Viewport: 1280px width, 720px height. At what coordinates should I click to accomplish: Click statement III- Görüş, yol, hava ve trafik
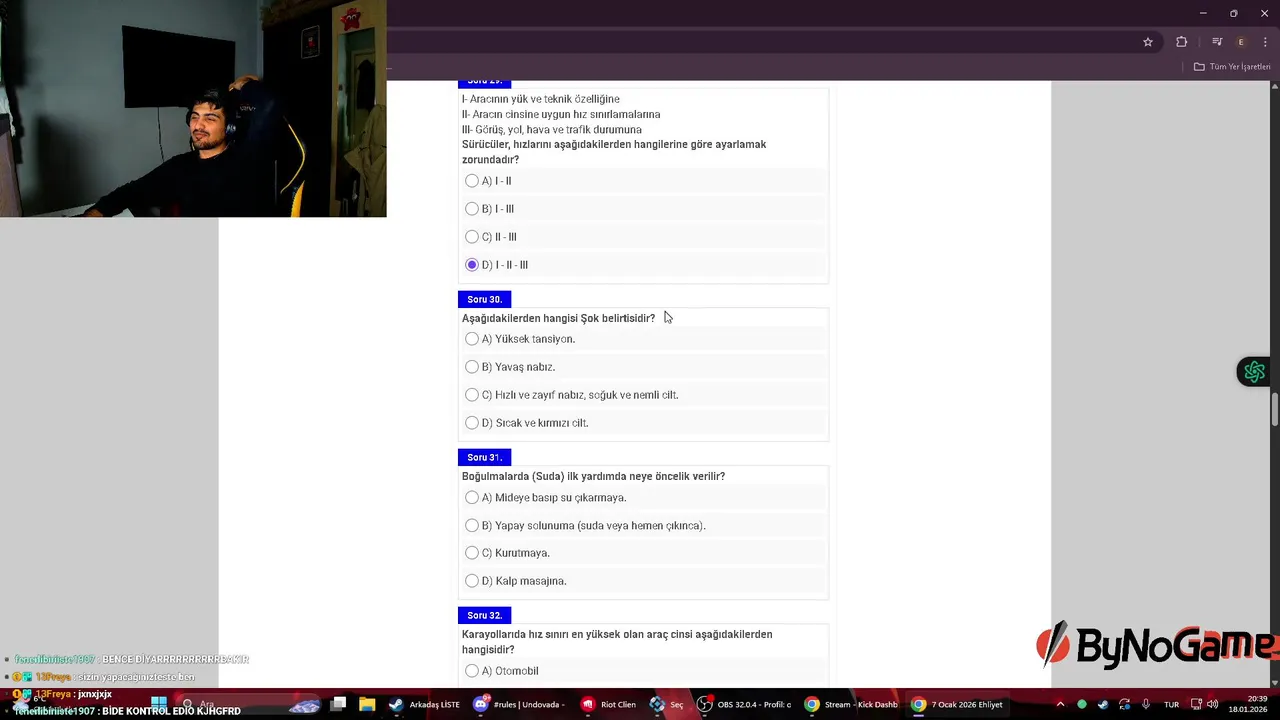tap(552, 130)
